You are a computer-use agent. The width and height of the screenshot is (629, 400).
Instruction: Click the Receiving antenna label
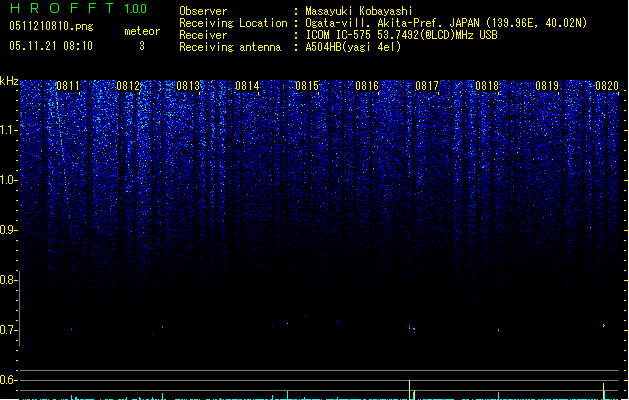230,47
